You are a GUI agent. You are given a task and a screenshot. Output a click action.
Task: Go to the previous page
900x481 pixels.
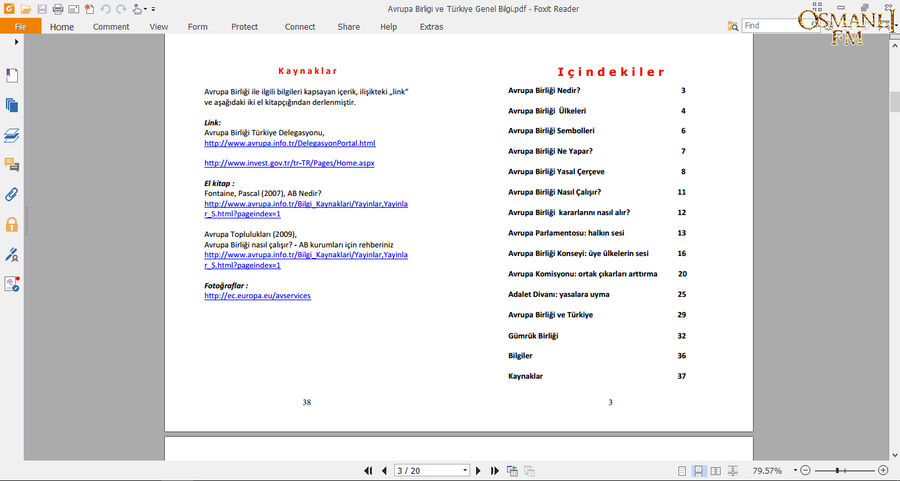(x=384, y=471)
